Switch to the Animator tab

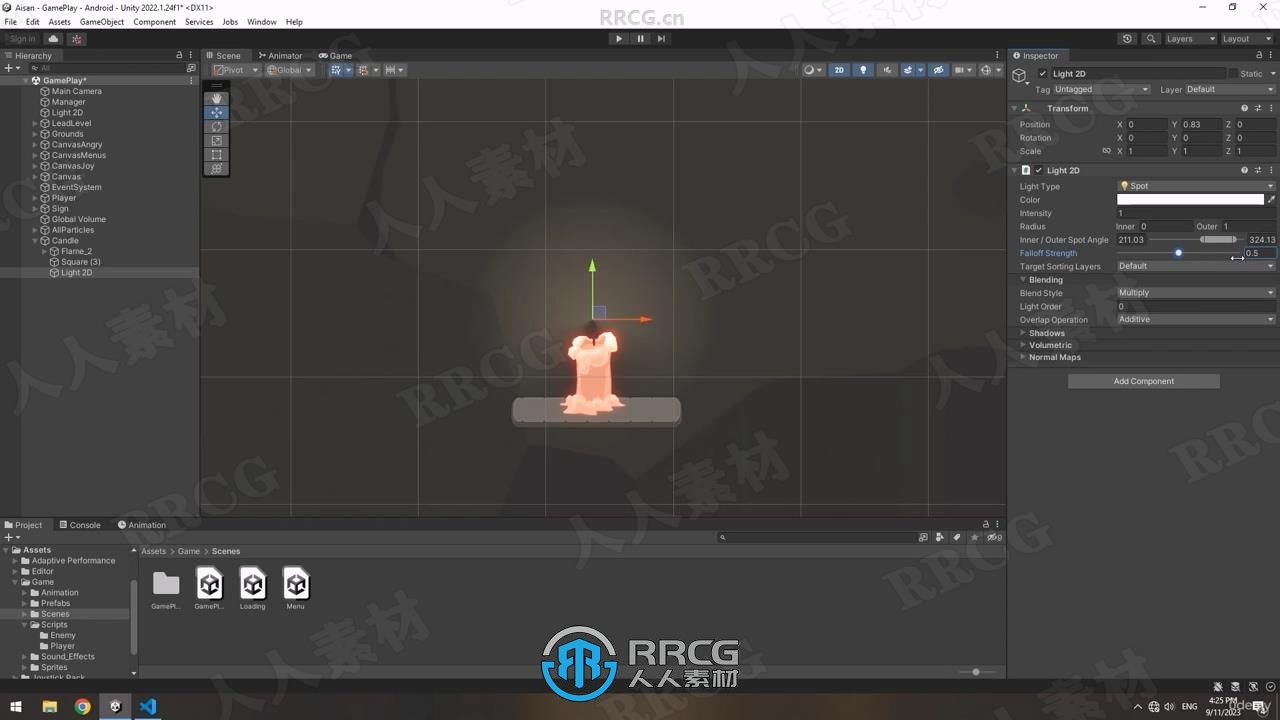(x=280, y=56)
